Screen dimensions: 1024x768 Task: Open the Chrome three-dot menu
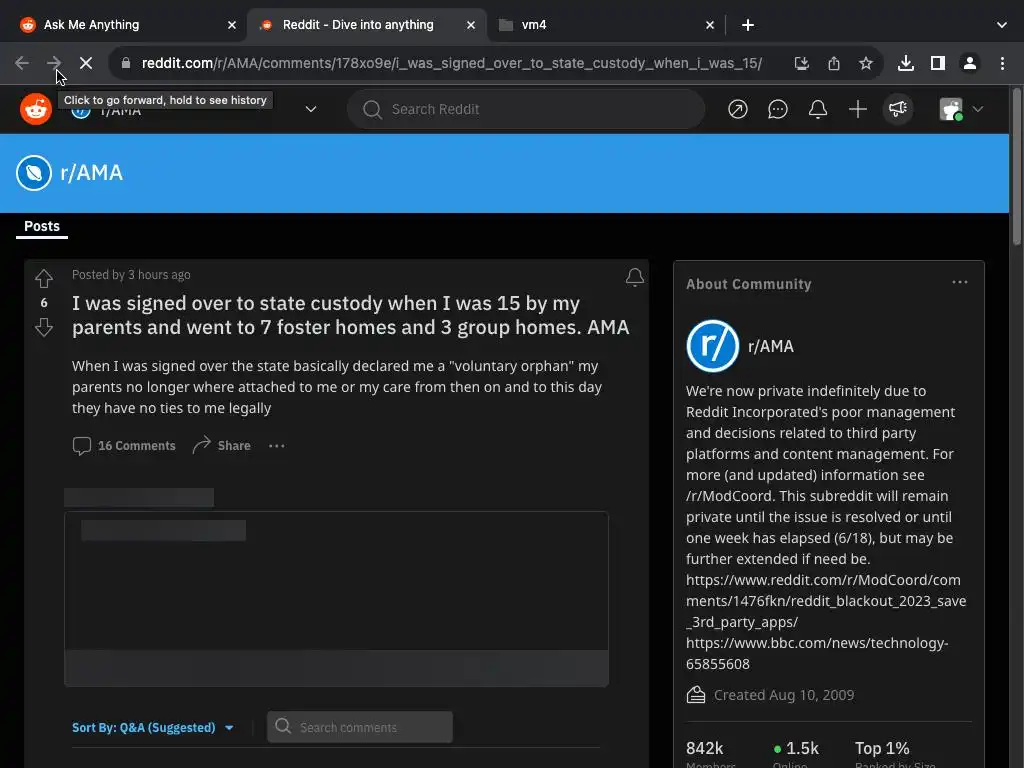[x=1002, y=63]
